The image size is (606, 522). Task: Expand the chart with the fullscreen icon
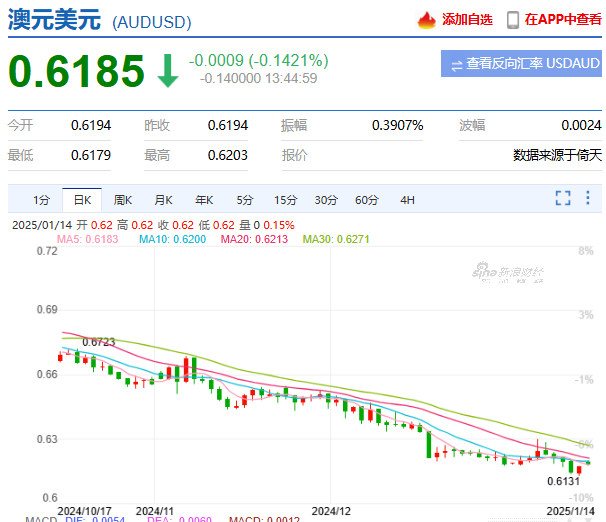563,198
